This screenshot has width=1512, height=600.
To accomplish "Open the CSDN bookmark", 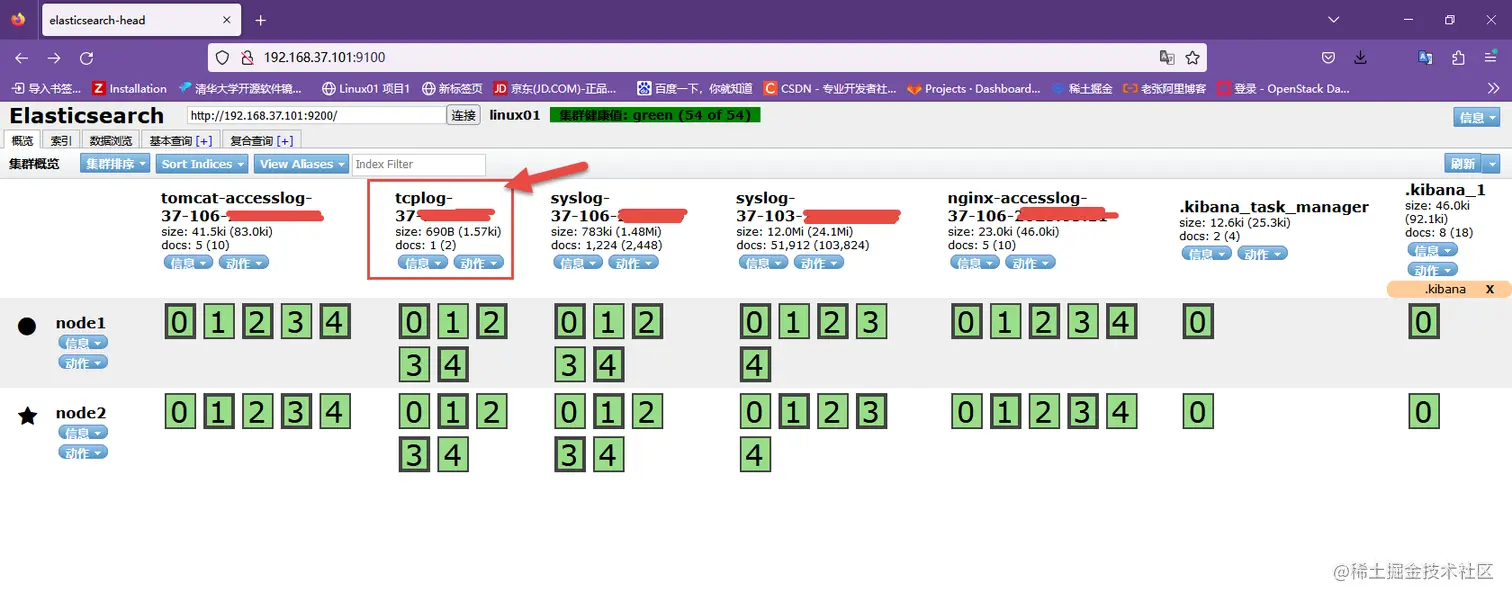I will tap(830, 88).
